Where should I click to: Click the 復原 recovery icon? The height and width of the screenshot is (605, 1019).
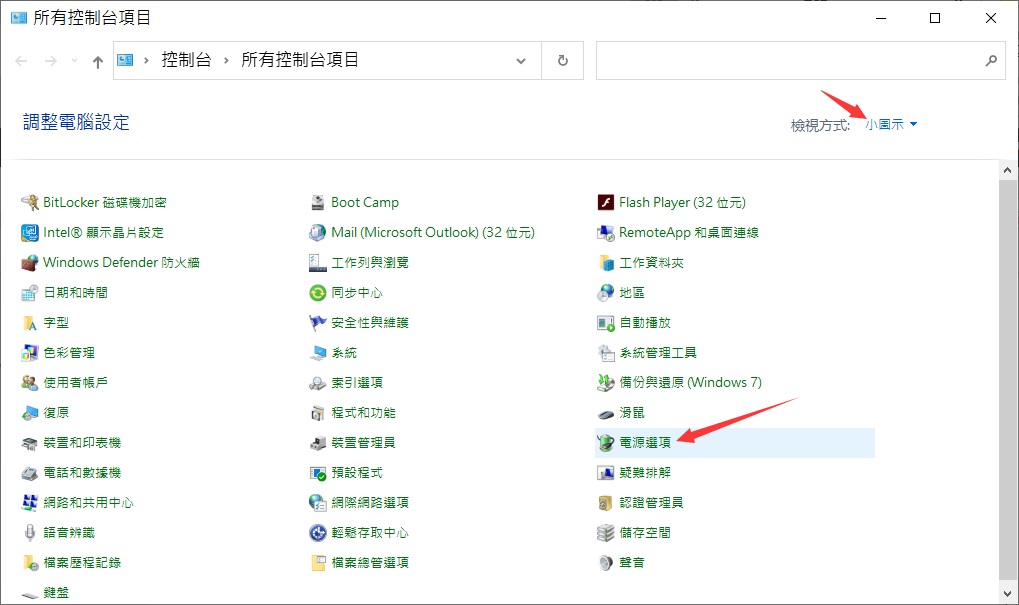pyautogui.click(x=30, y=413)
